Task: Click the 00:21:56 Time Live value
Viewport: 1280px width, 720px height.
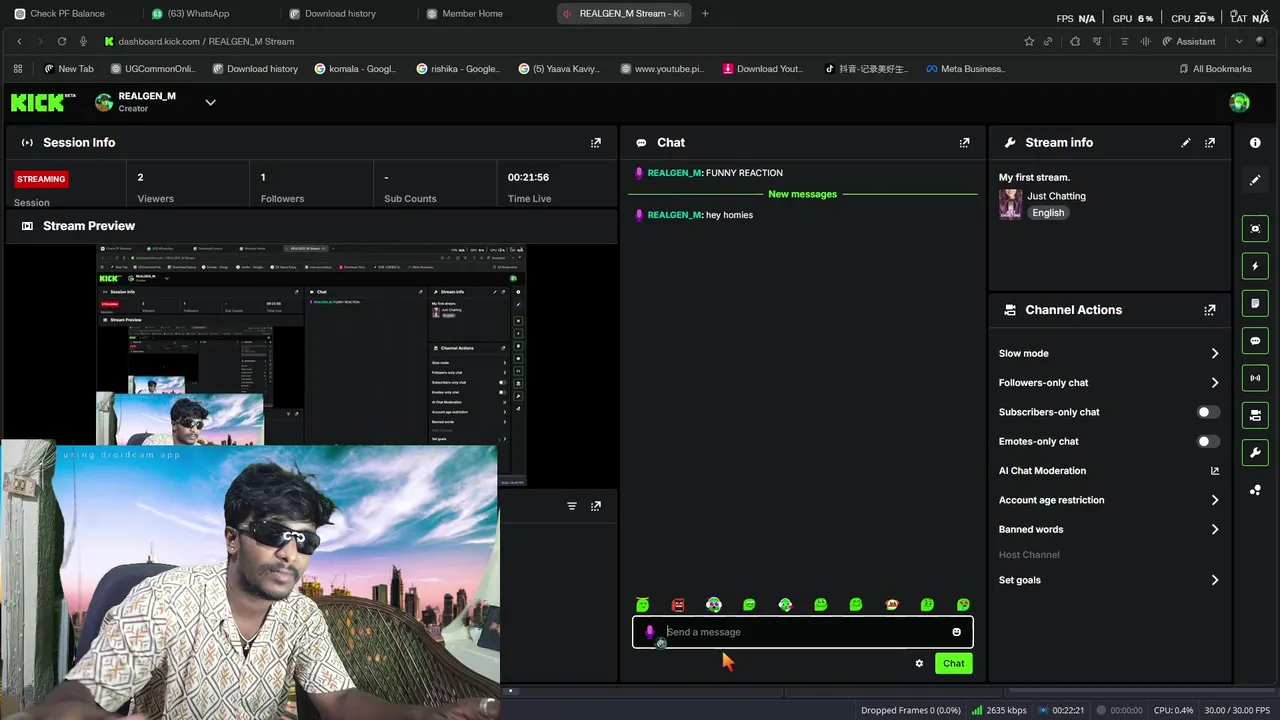Action: [528, 177]
